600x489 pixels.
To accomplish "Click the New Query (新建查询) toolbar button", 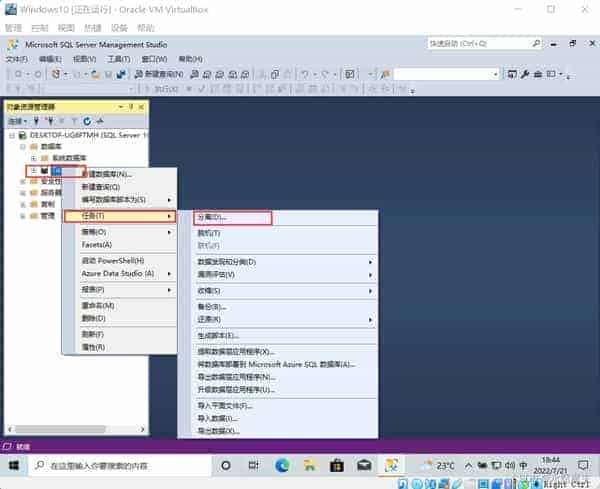I will 160,74.
